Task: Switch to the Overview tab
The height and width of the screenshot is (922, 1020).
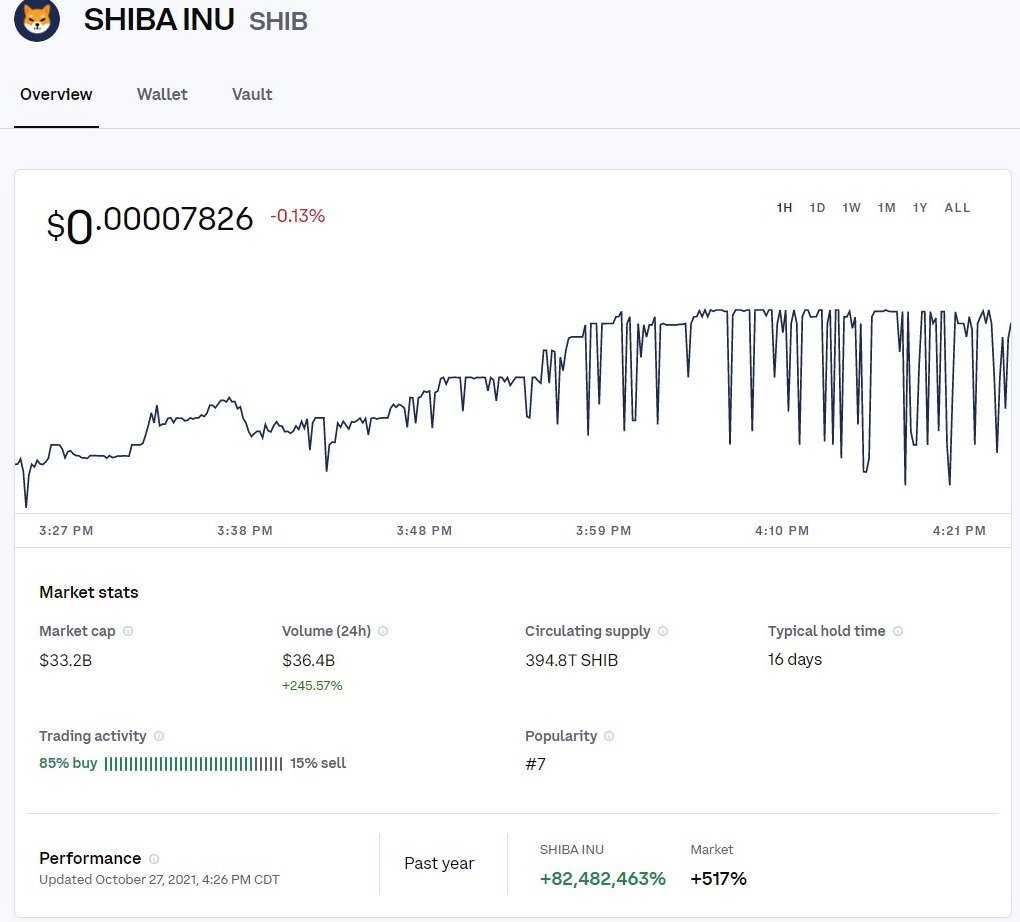Action: 56,94
